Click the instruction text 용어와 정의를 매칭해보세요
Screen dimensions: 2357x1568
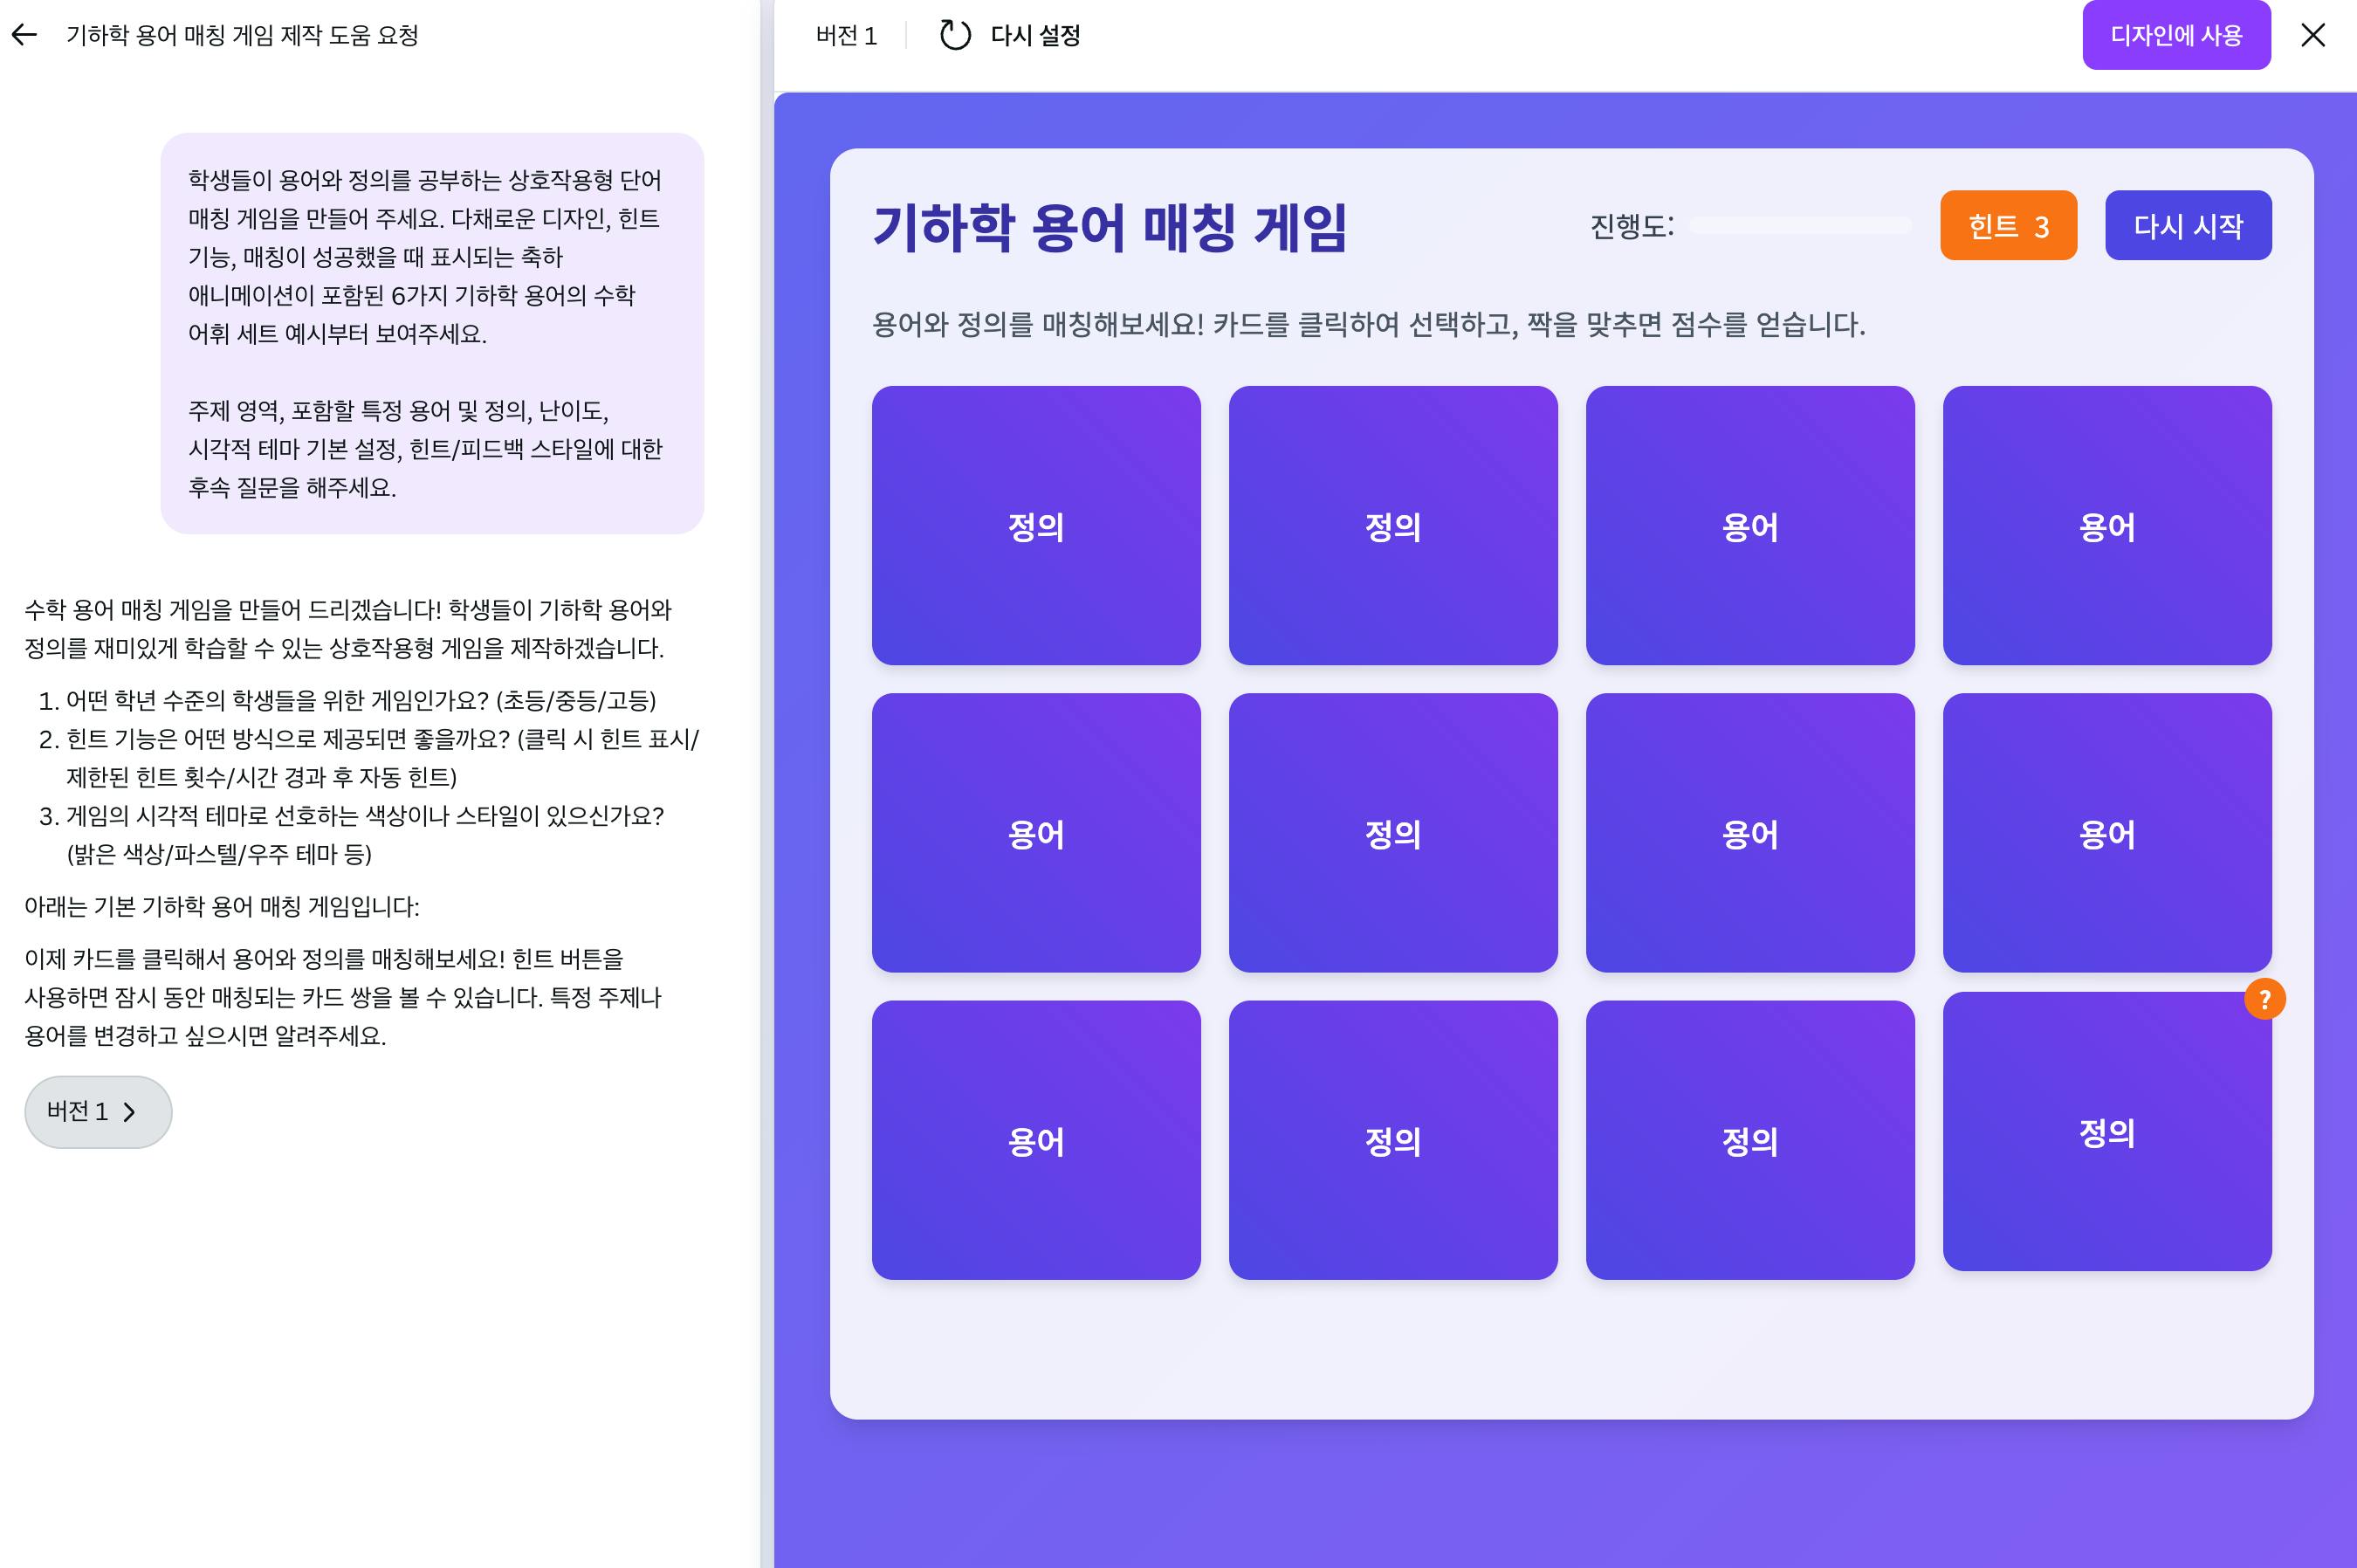tap(1368, 324)
